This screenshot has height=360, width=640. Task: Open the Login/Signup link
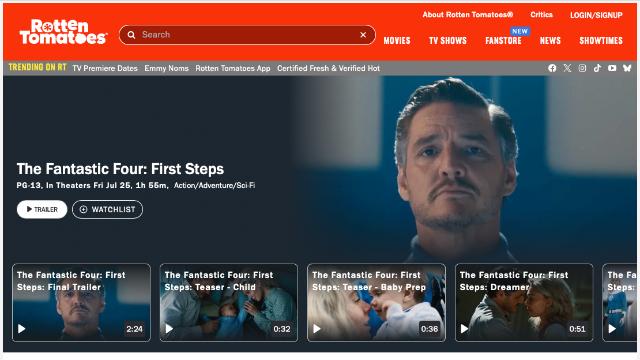pyautogui.click(x=596, y=15)
